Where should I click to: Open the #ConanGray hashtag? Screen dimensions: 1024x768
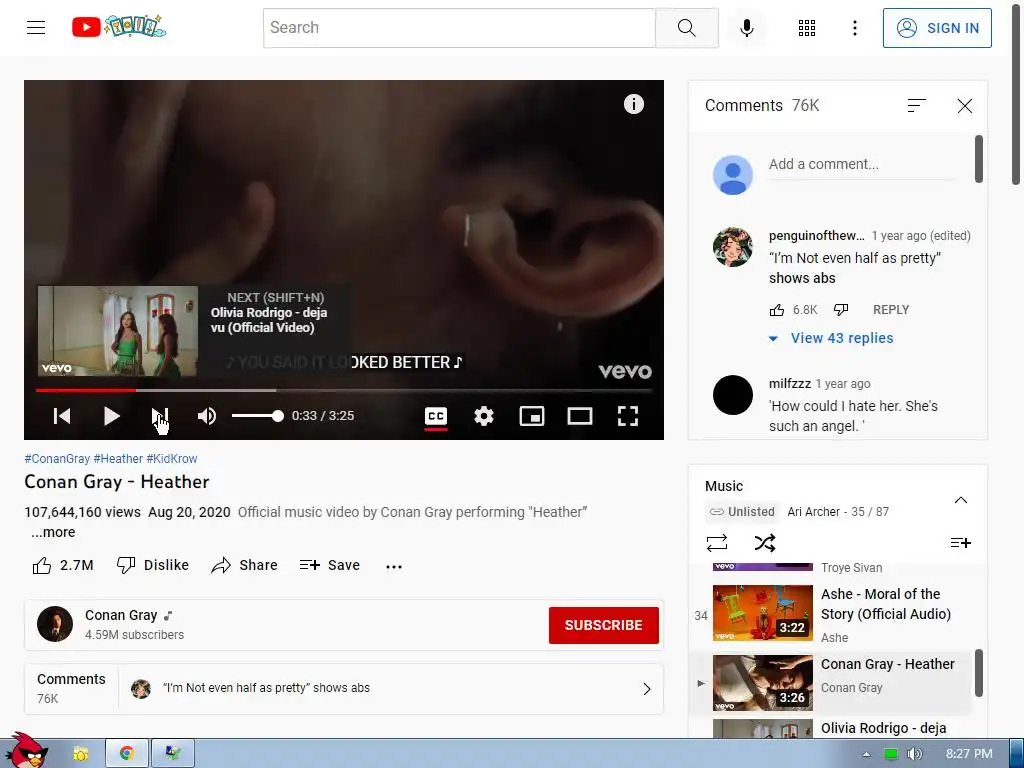click(57, 458)
